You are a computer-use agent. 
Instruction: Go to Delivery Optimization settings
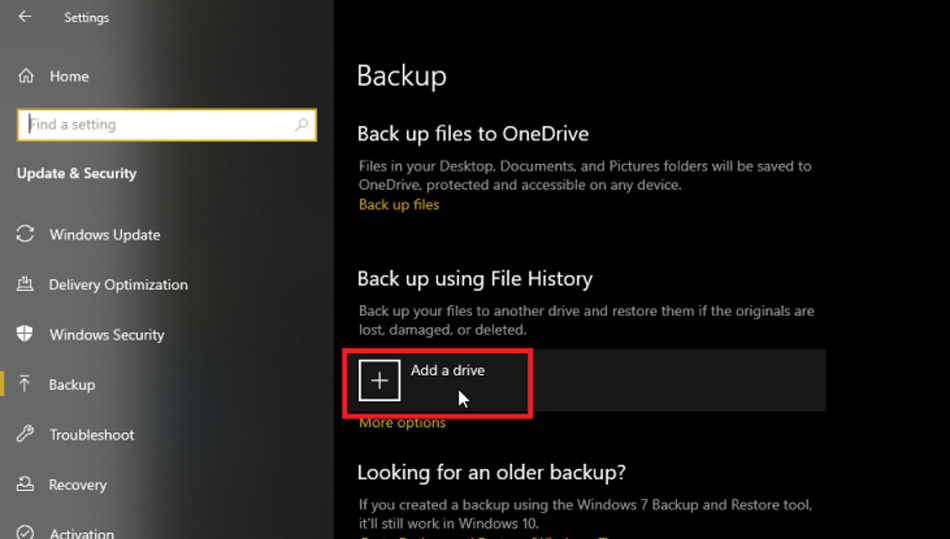[118, 285]
